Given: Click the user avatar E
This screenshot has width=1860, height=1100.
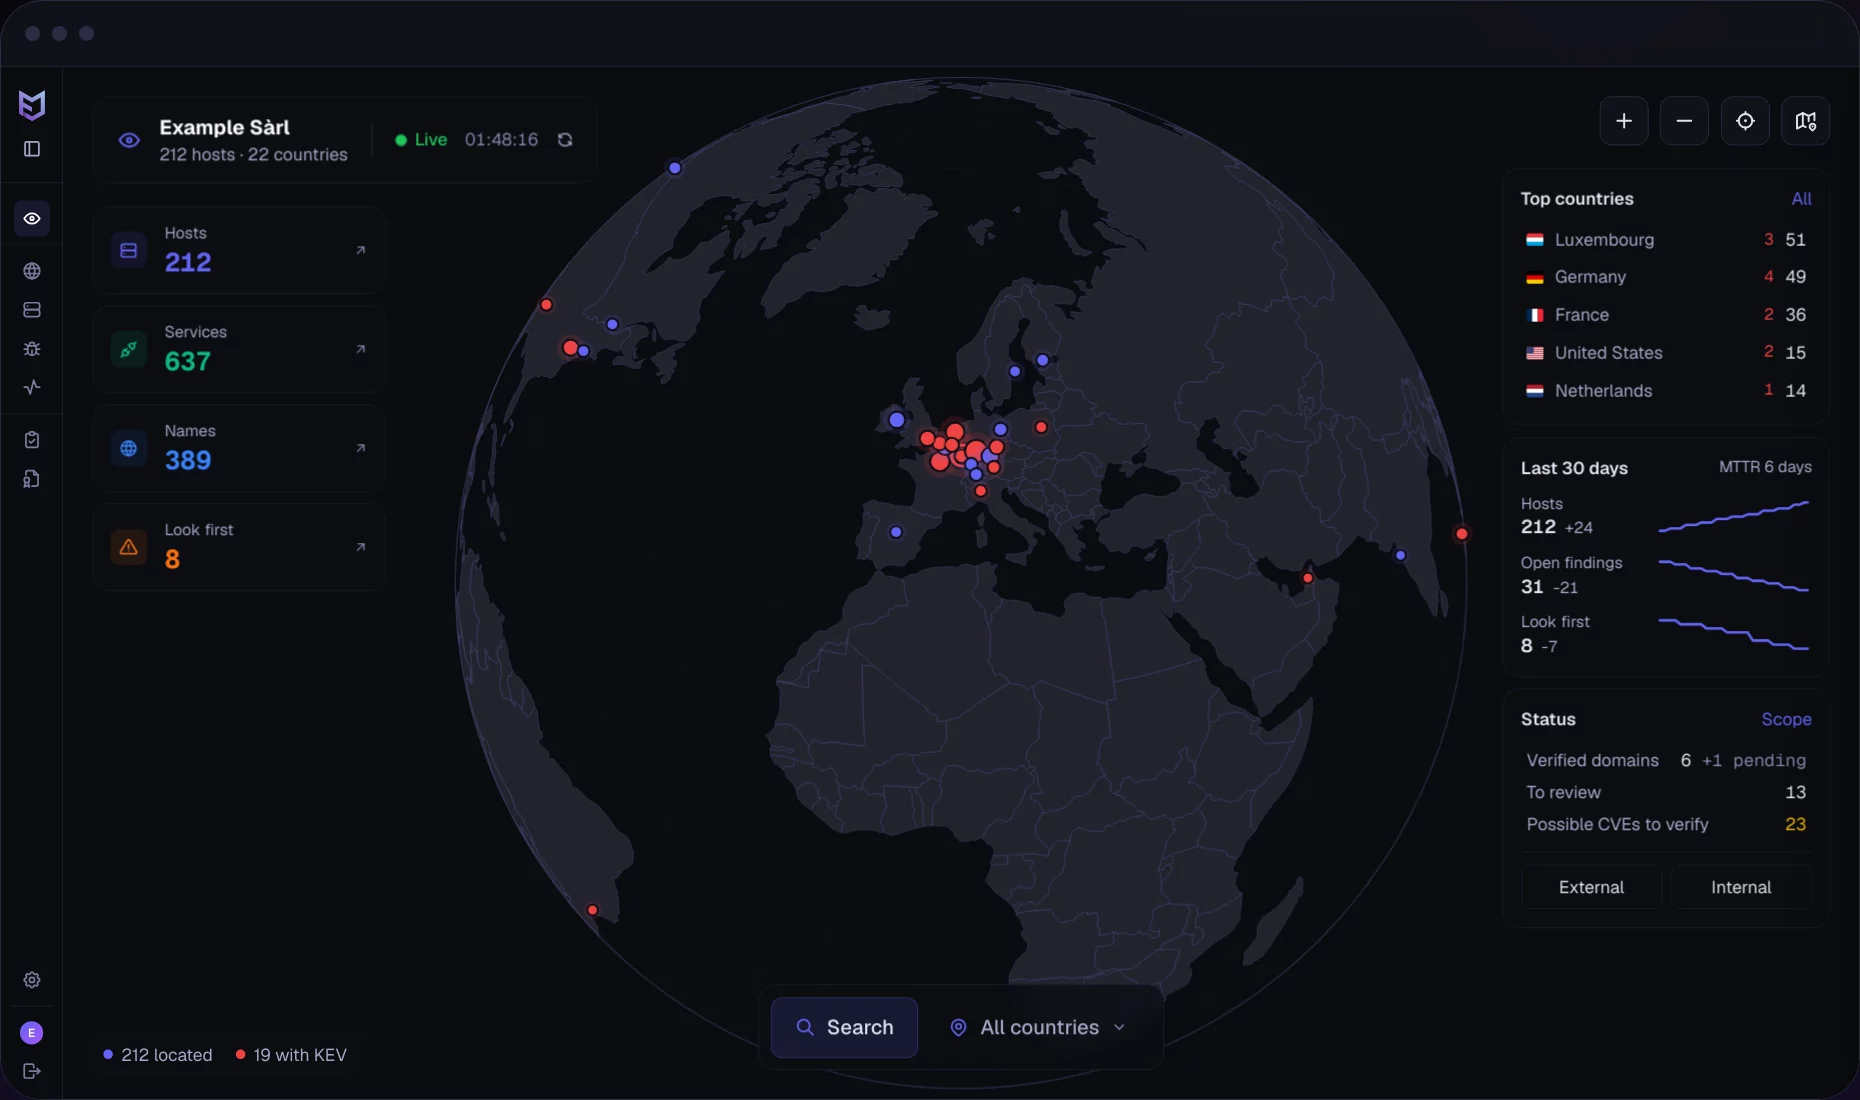Looking at the screenshot, I should click(x=32, y=1033).
